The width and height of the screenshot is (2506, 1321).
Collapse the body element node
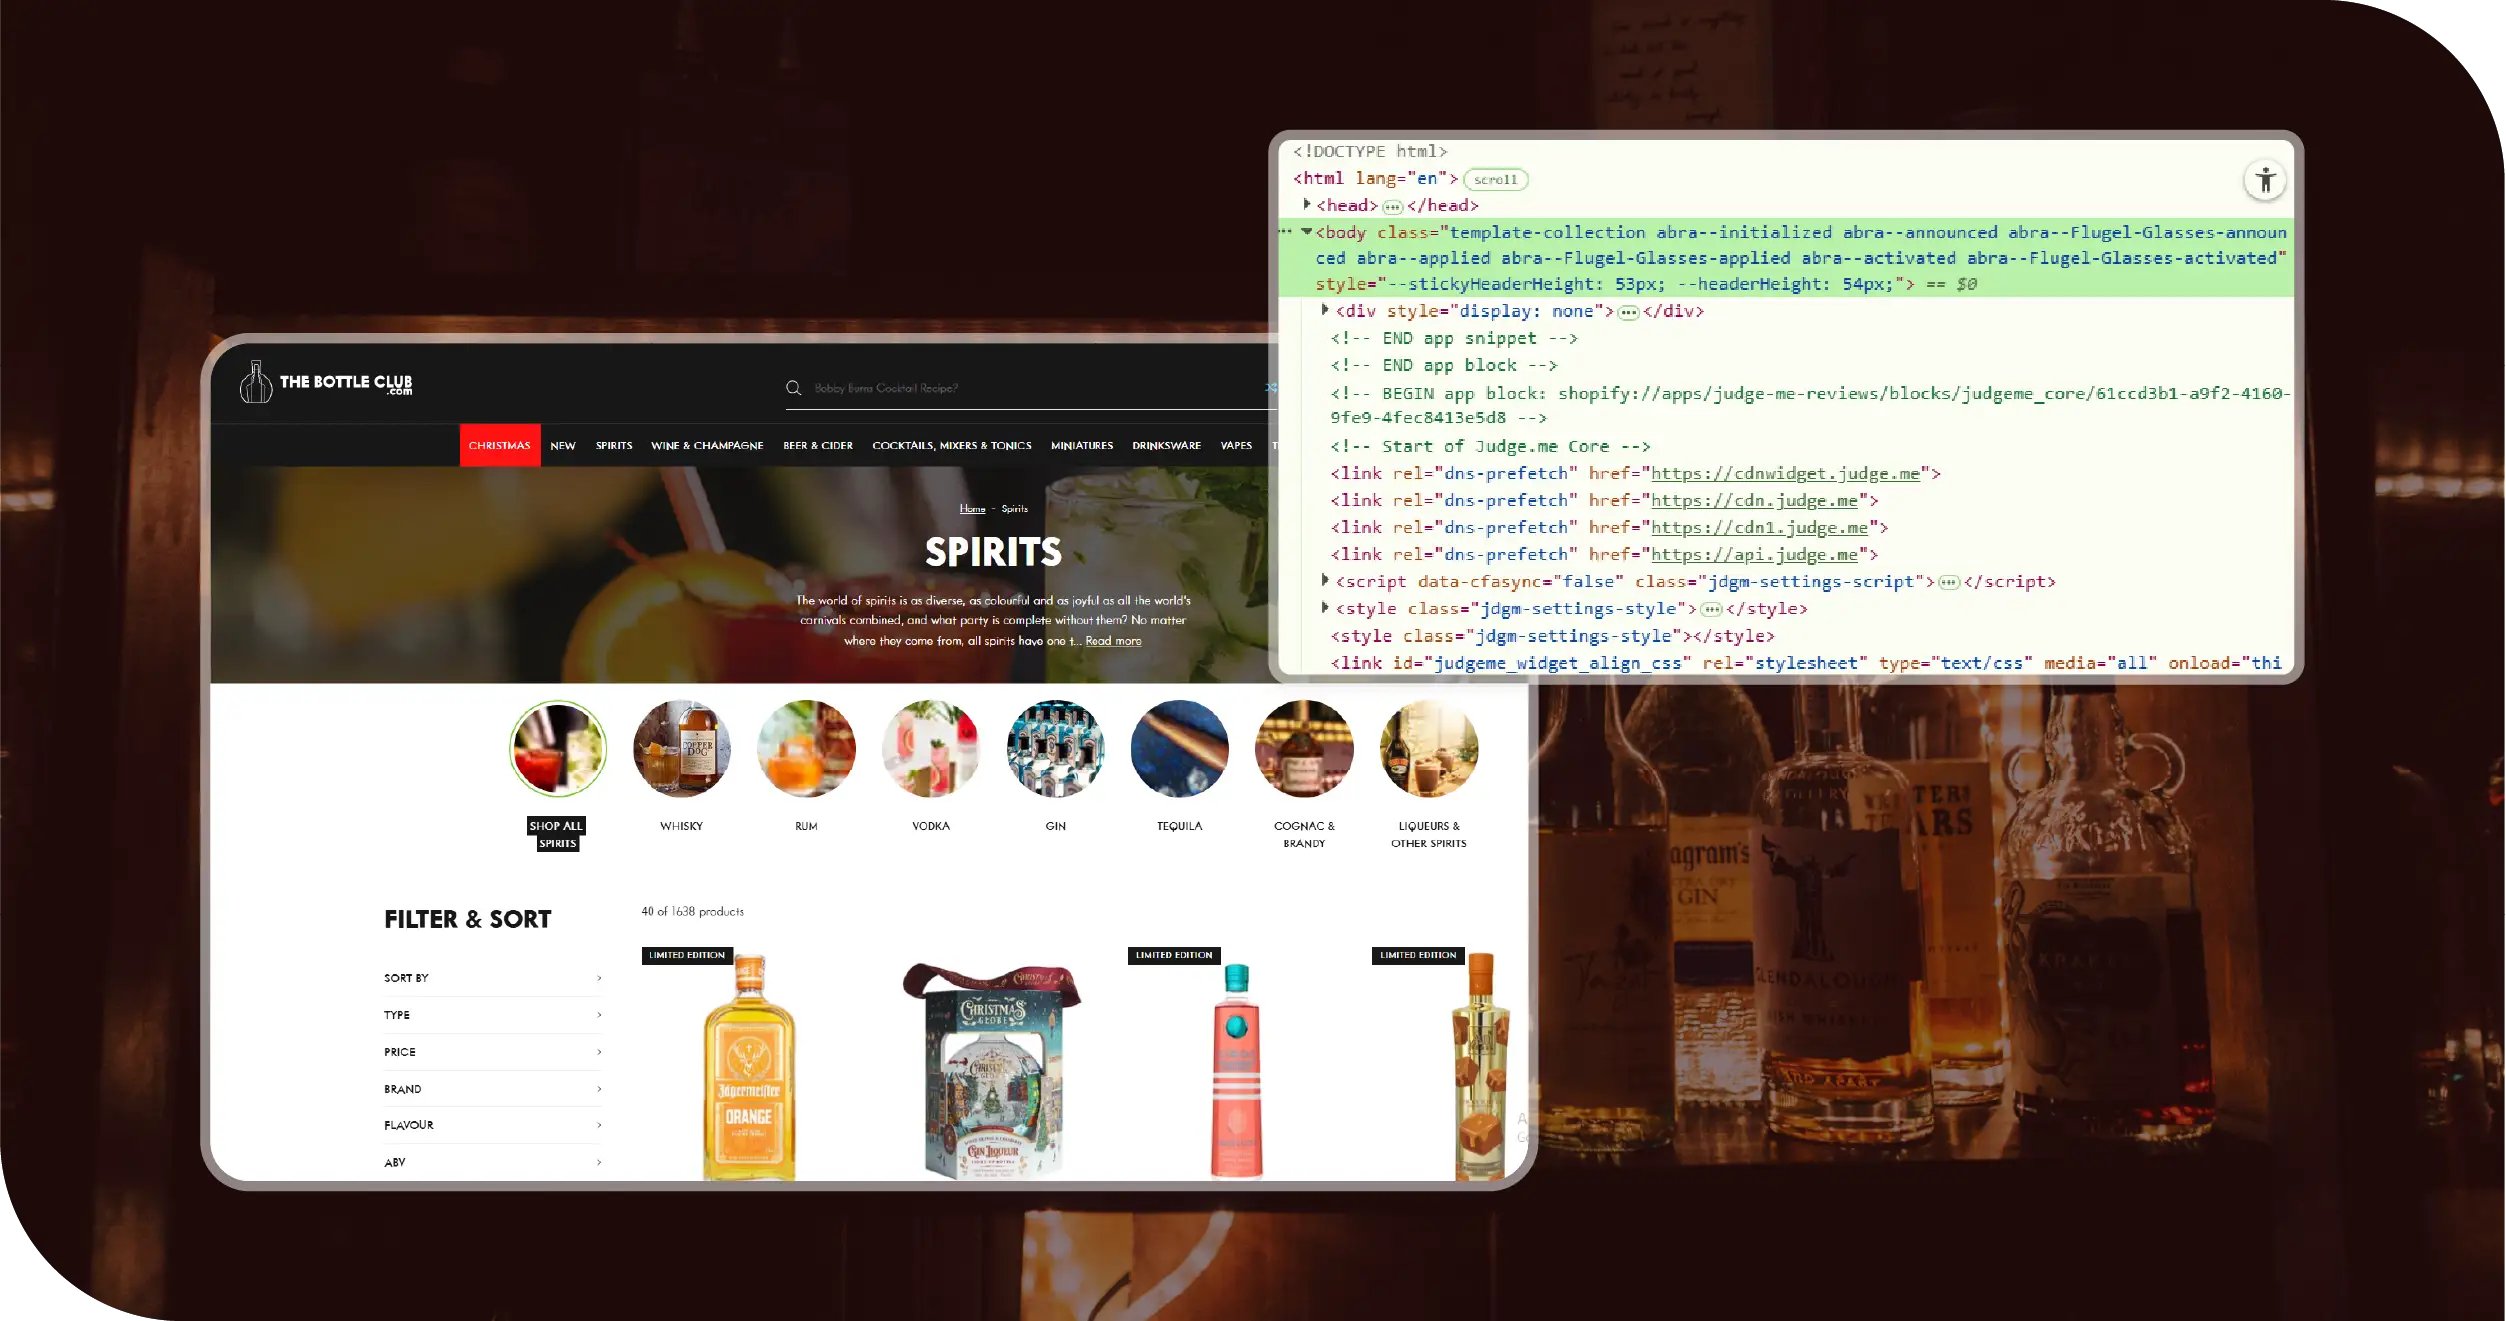click(1307, 232)
